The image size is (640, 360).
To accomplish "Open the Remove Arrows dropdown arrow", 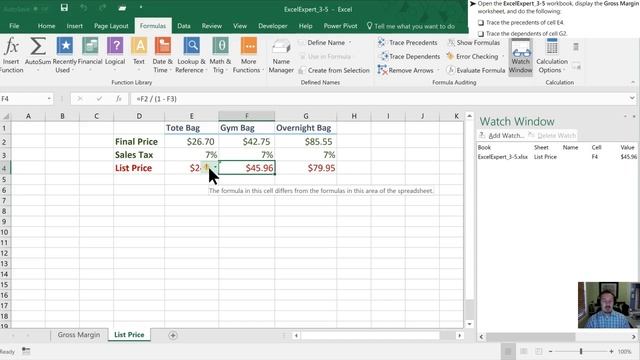I will (x=438, y=70).
